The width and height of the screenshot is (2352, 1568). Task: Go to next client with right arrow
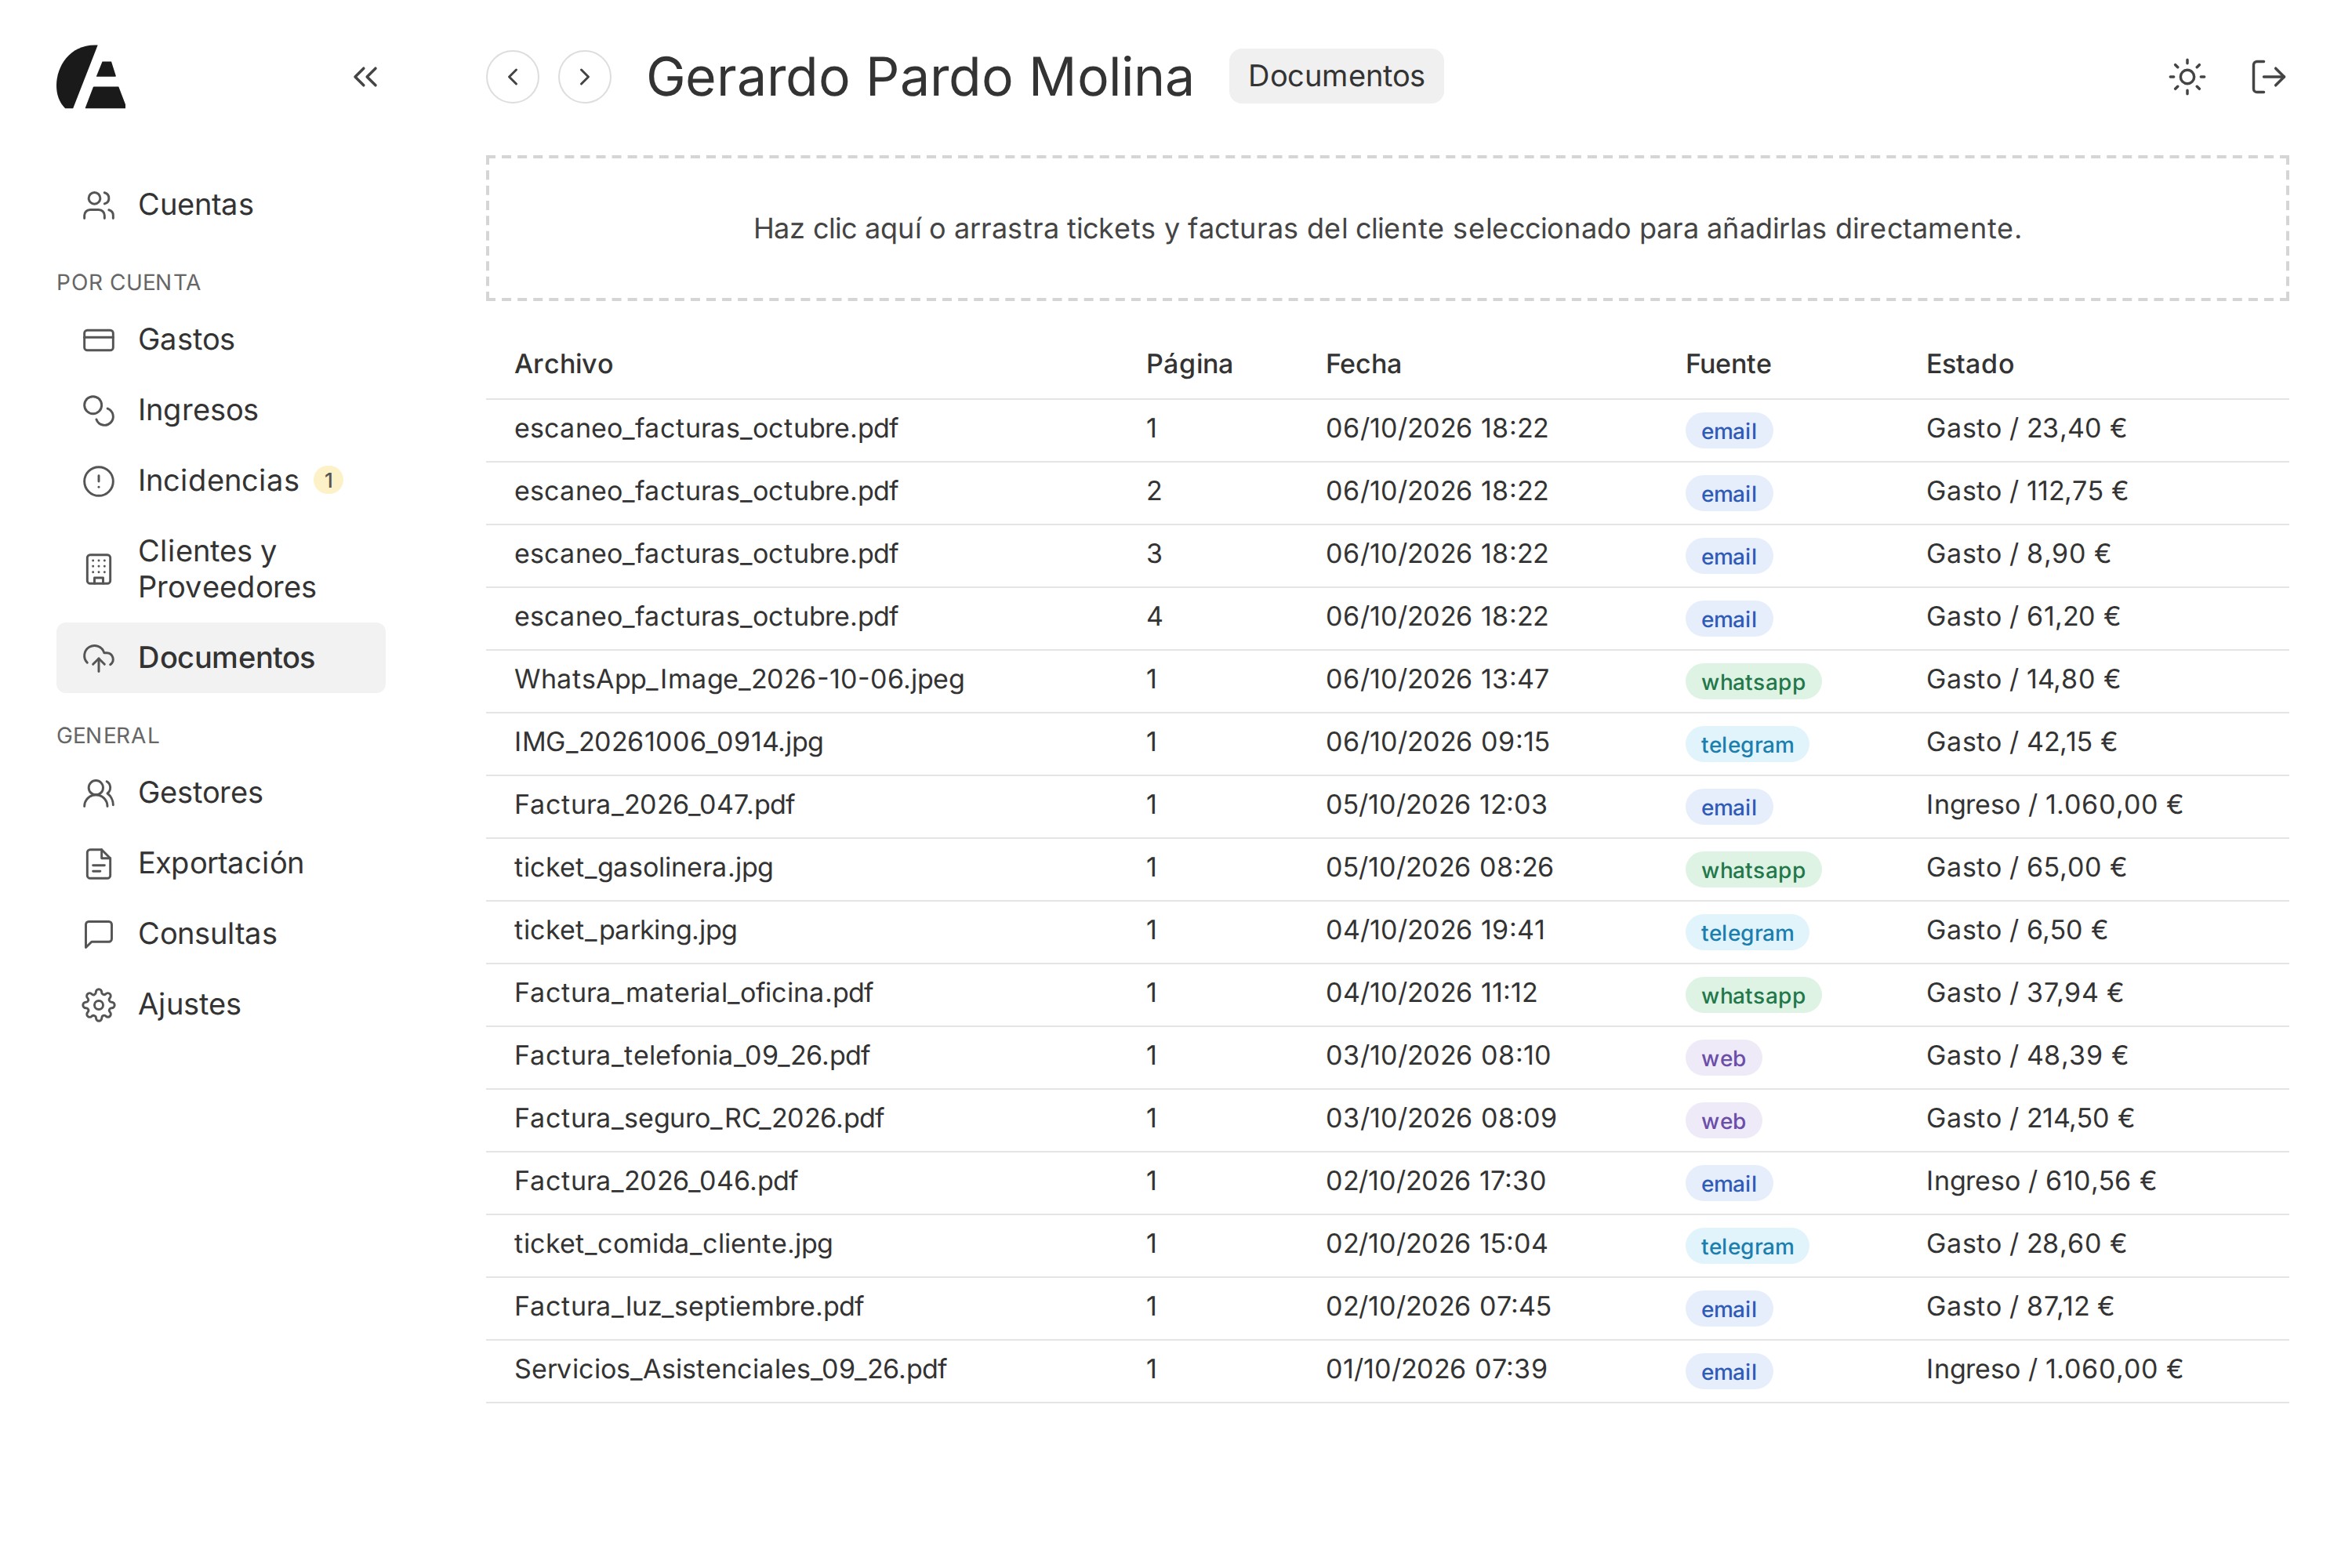(x=585, y=77)
